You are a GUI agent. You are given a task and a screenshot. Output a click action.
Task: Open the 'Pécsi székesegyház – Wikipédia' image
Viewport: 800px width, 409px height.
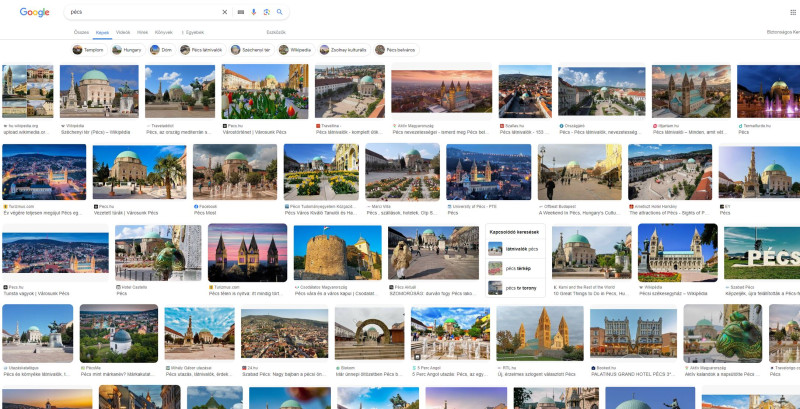(678, 253)
